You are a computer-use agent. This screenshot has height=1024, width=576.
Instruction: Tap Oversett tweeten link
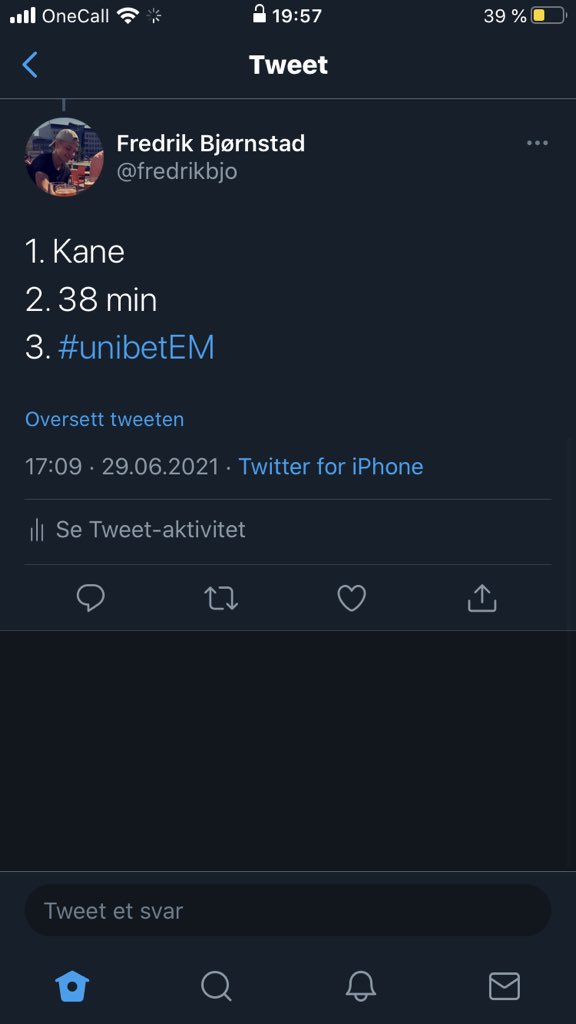point(104,419)
